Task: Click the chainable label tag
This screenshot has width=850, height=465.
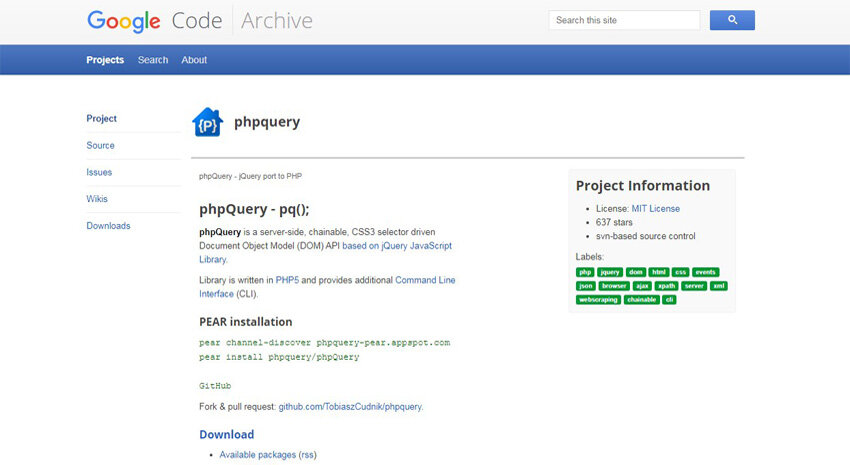Action: pos(642,300)
